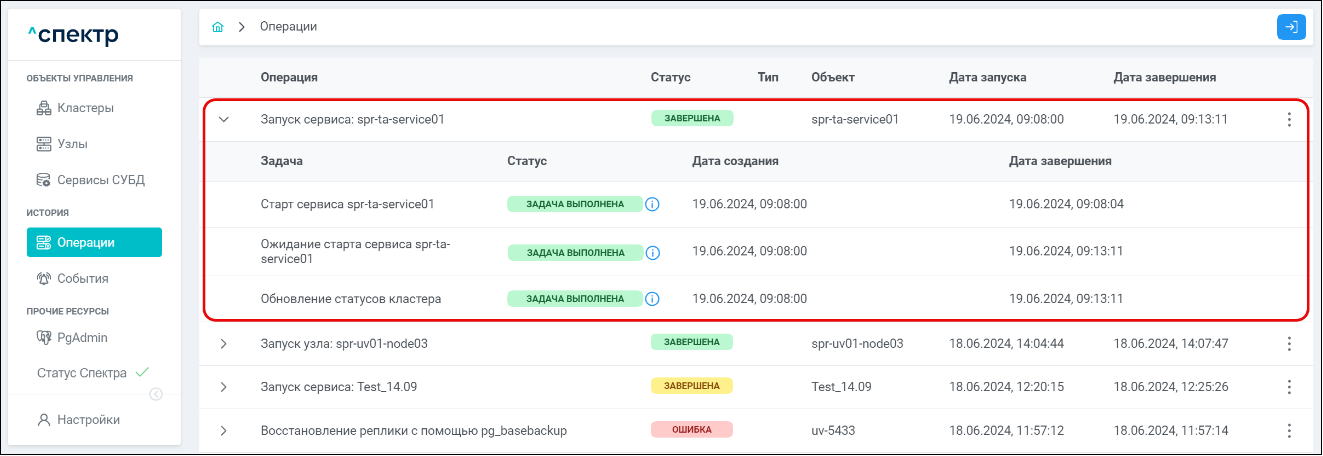
Task: Click the home icon in breadcrumb
Action: [218, 27]
